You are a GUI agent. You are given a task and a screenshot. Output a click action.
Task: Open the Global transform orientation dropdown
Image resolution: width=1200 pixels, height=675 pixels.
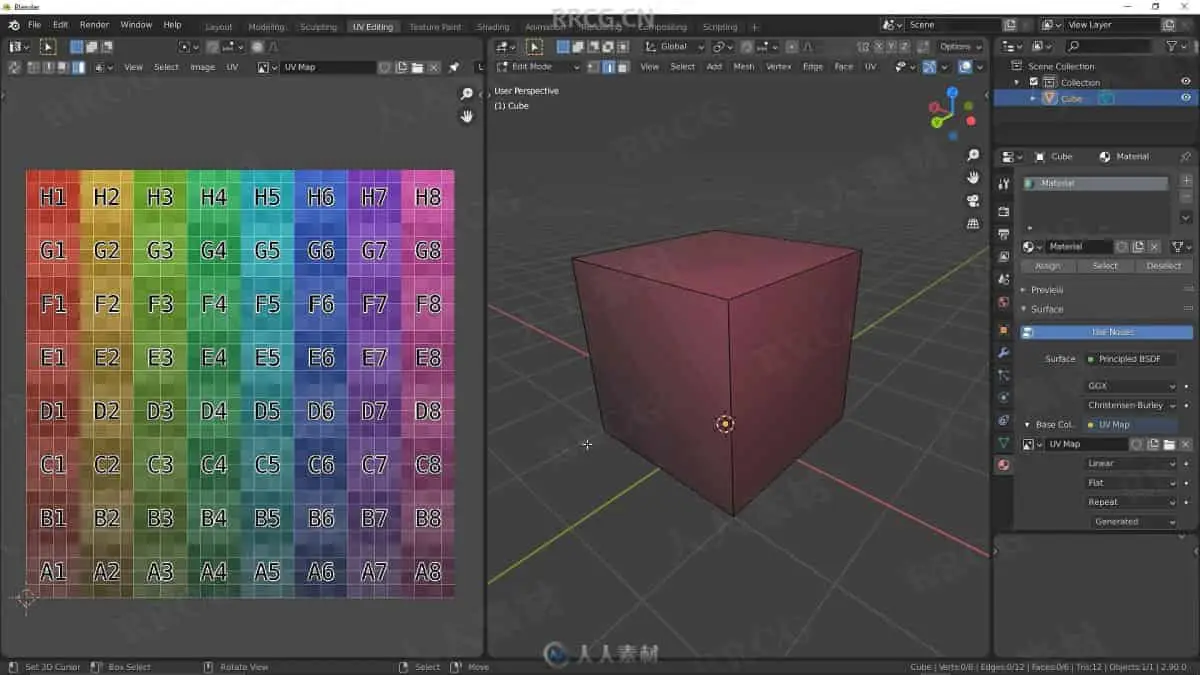coord(675,46)
